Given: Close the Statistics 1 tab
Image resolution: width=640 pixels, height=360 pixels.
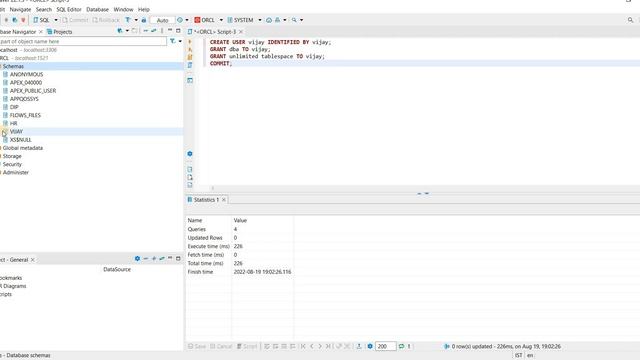Looking at the screenshot, I should [224, 200].
